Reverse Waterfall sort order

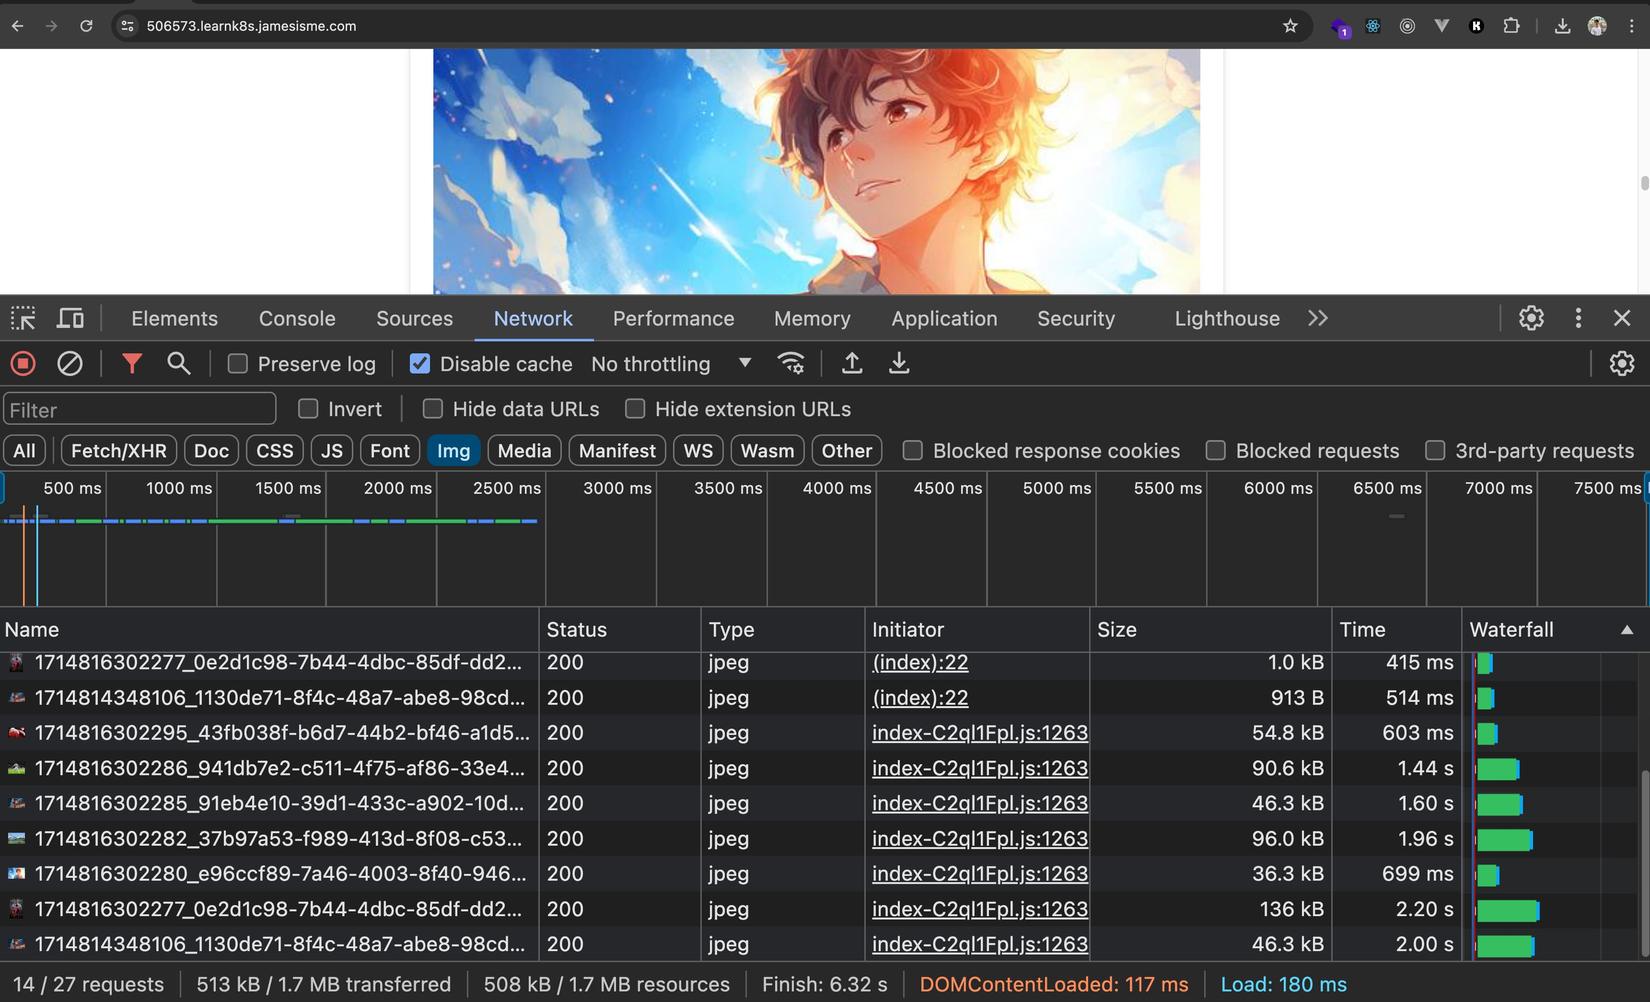[1513, 629]
